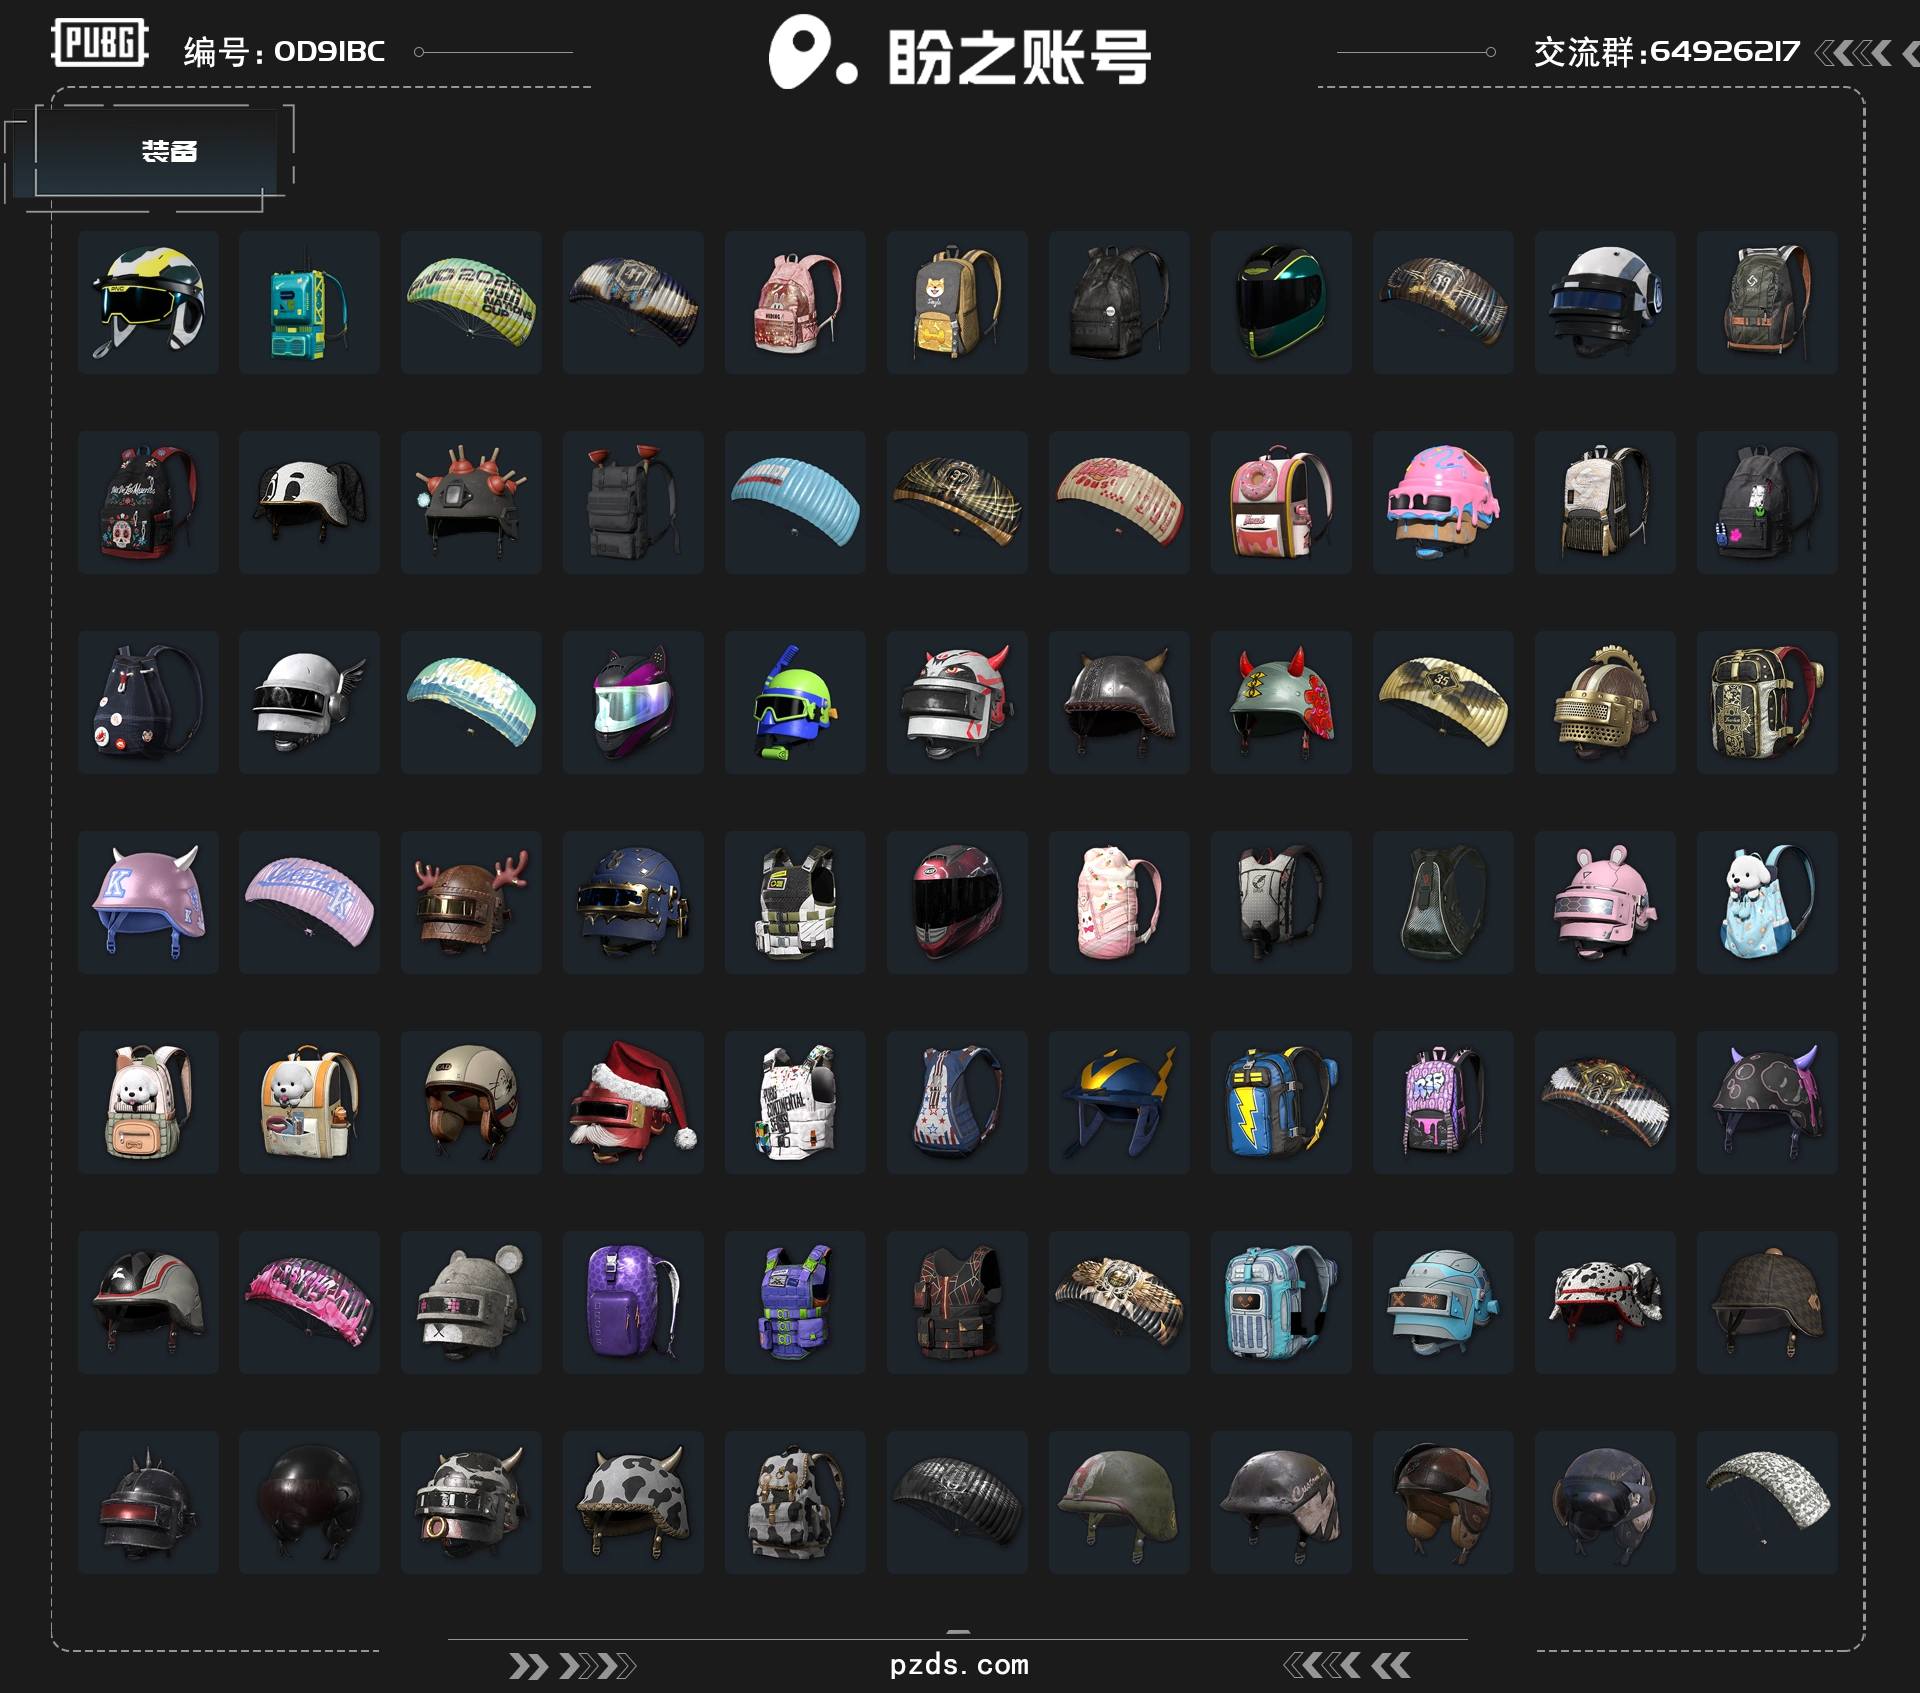The height and width of the screenshot is (1693, 1920).
Task: Open the pink donut backpack item
Action: click(x=1281, y=502)
